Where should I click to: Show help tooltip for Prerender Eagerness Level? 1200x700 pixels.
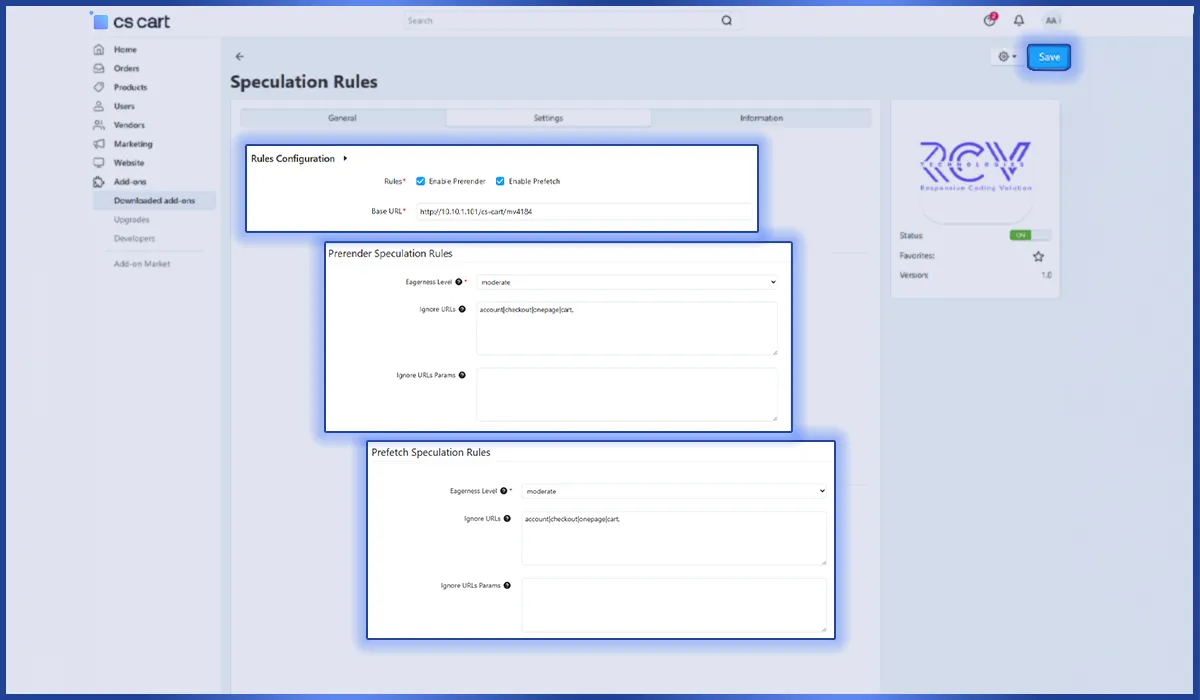(x=459, y=282)
